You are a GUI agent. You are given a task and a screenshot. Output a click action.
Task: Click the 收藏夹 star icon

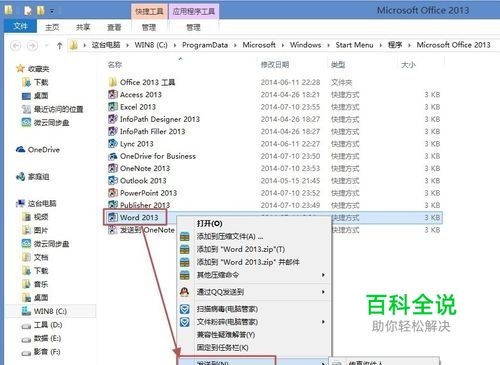(20, 69)
